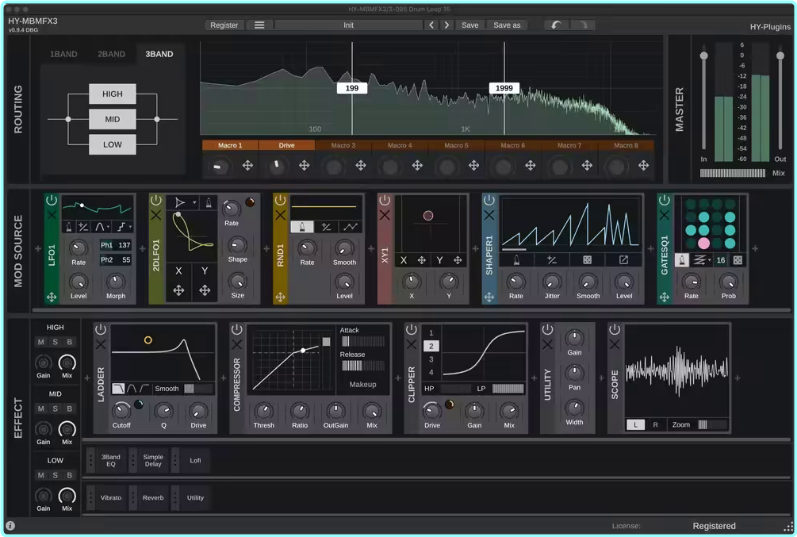Image resolution: width=797 pixels, height=537 pixels.
Task: Open LFO1 waveform shape dropdown
Action: coord(102,227)
